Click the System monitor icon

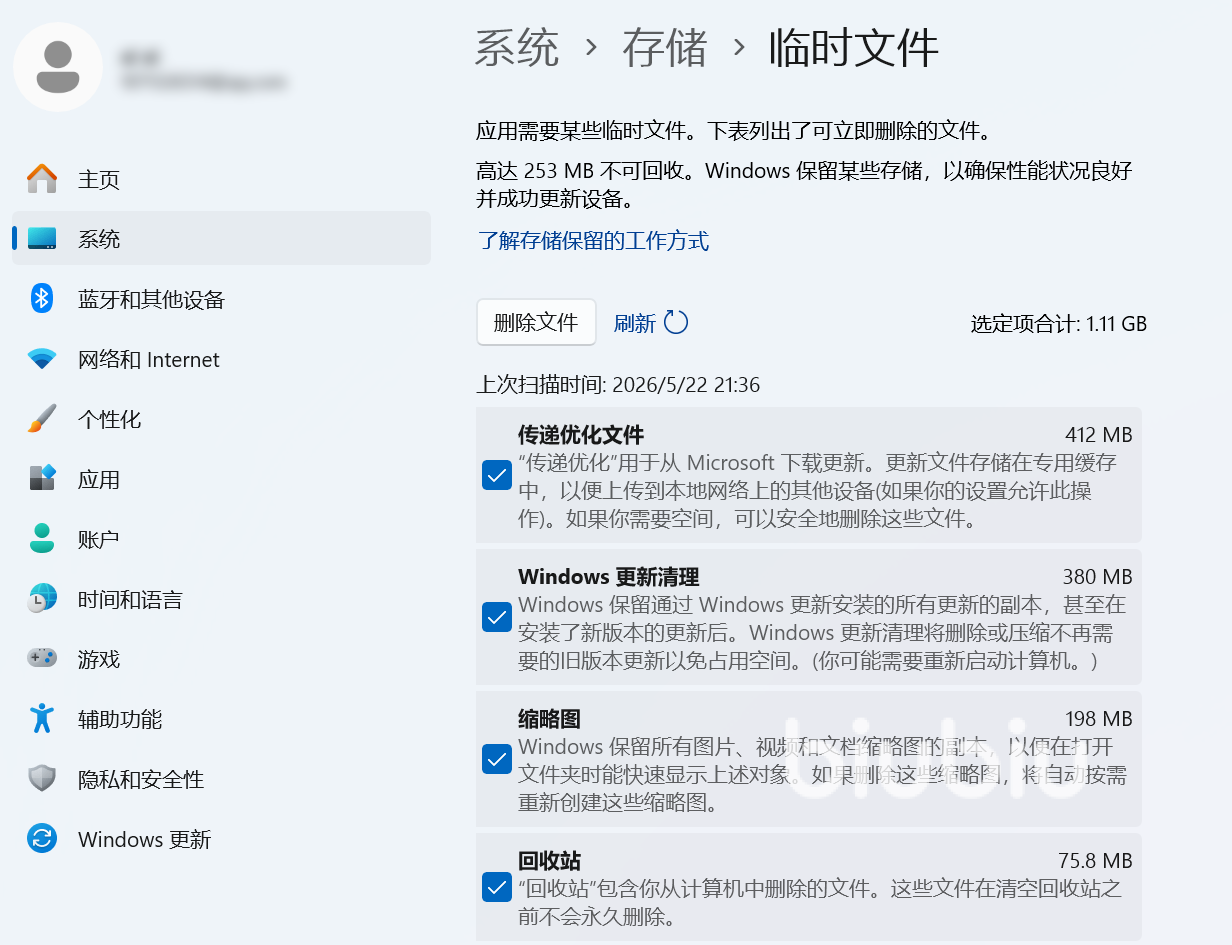[x=42, y=239]
